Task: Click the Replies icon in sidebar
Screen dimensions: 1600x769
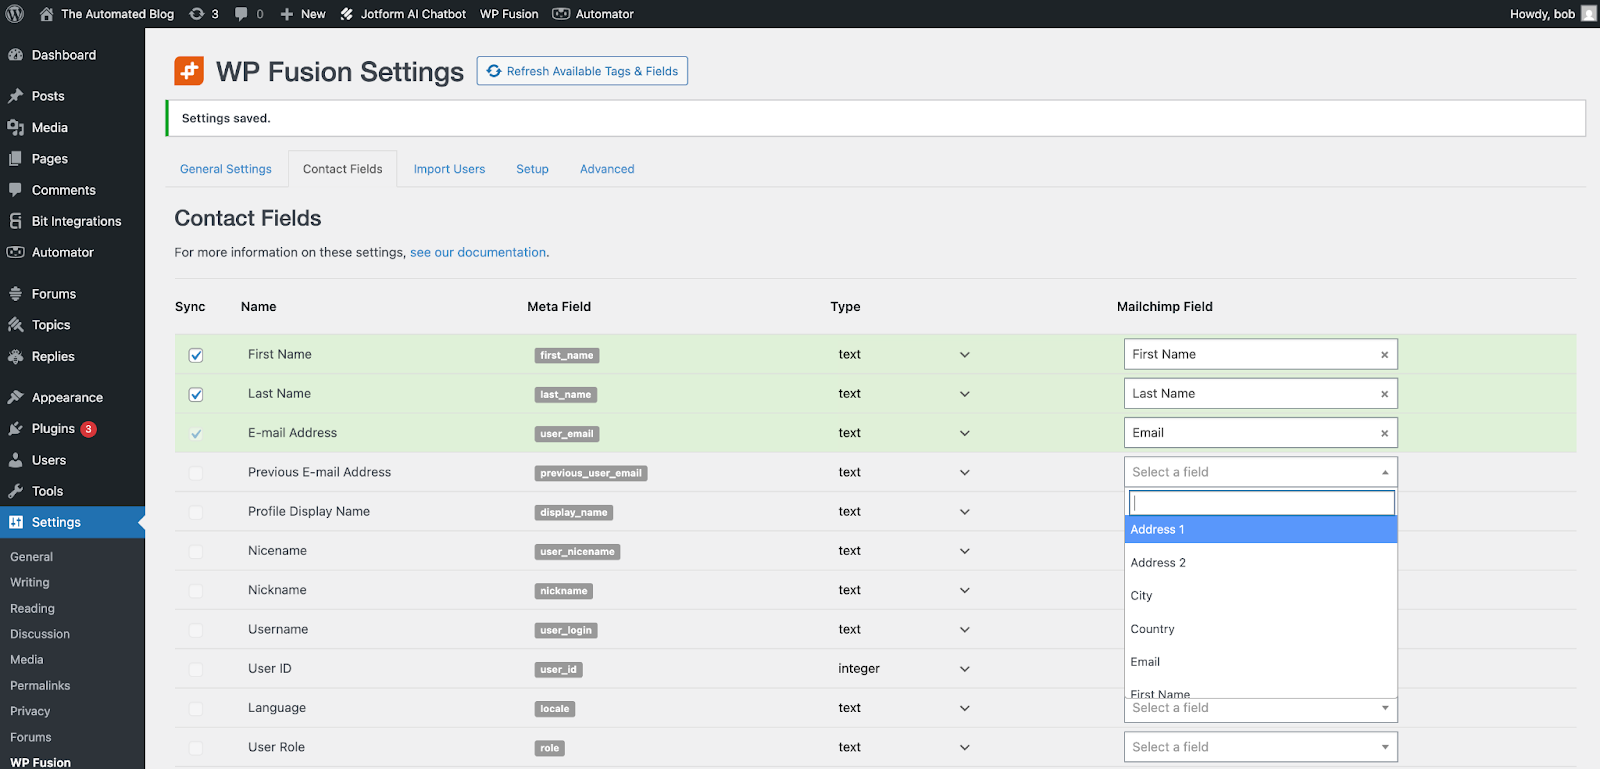Action: [16, 356]
